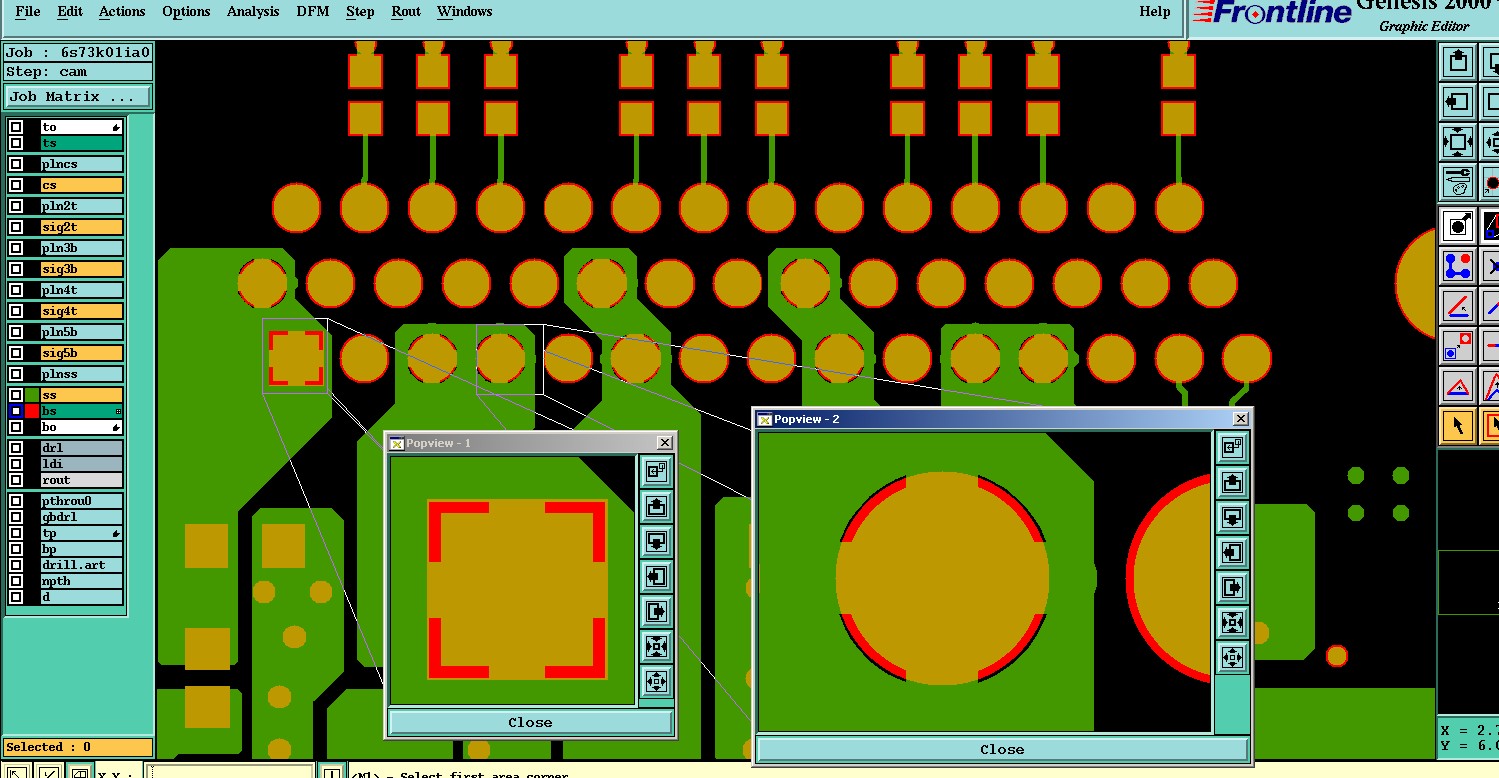Open the Actions menu
The width and height of the screenshot is (1499, 778).
tap(122, 12)
